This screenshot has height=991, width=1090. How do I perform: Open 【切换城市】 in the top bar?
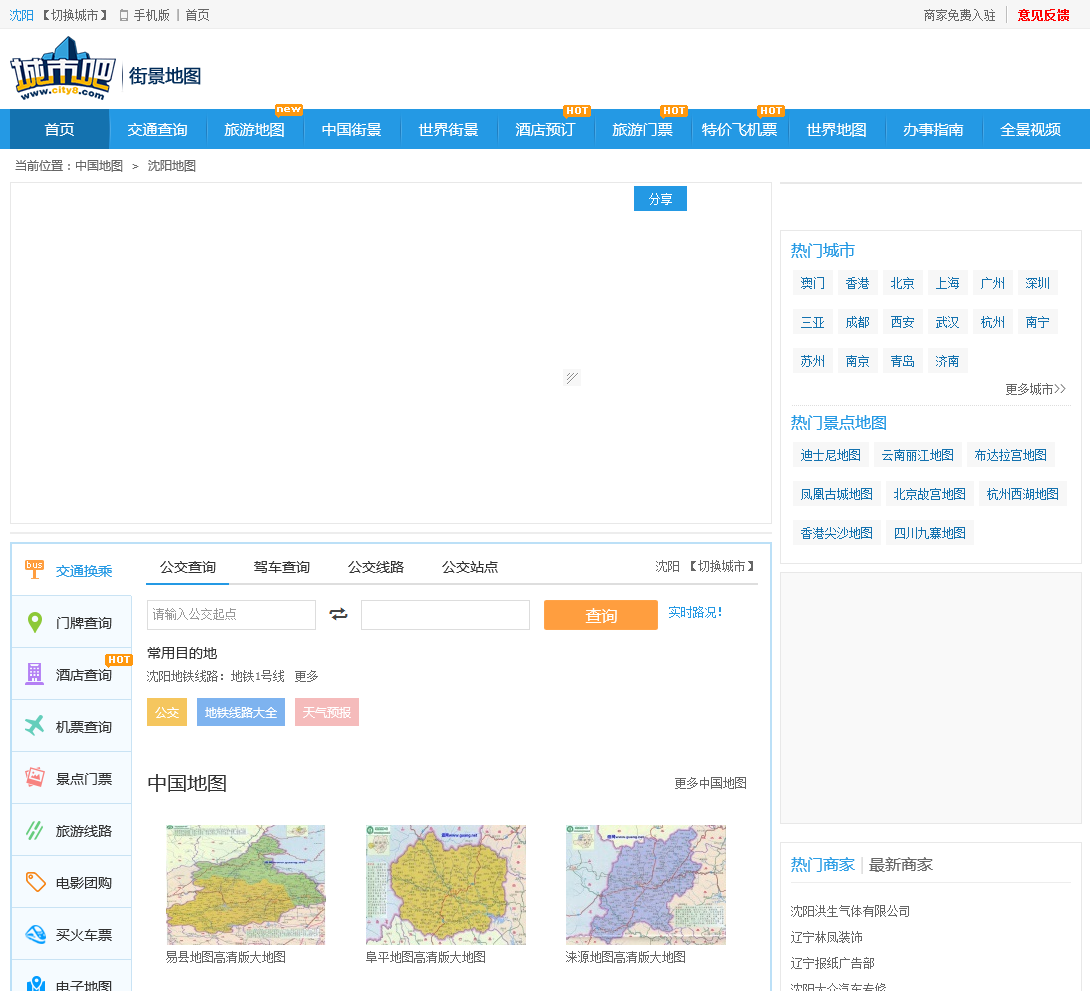pyautogui.click(x=75, y=15)
